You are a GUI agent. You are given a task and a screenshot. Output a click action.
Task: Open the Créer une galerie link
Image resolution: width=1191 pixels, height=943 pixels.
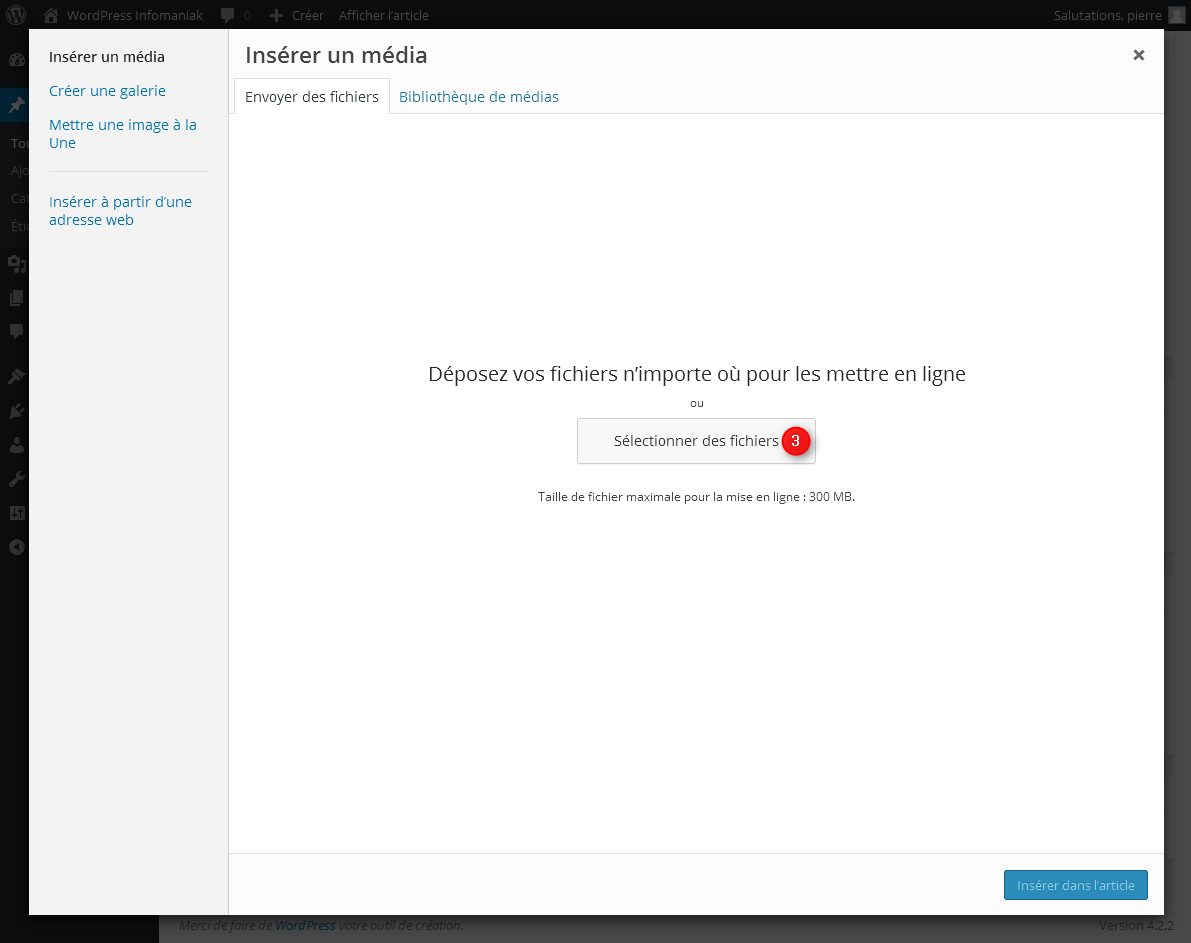[107, 91]
